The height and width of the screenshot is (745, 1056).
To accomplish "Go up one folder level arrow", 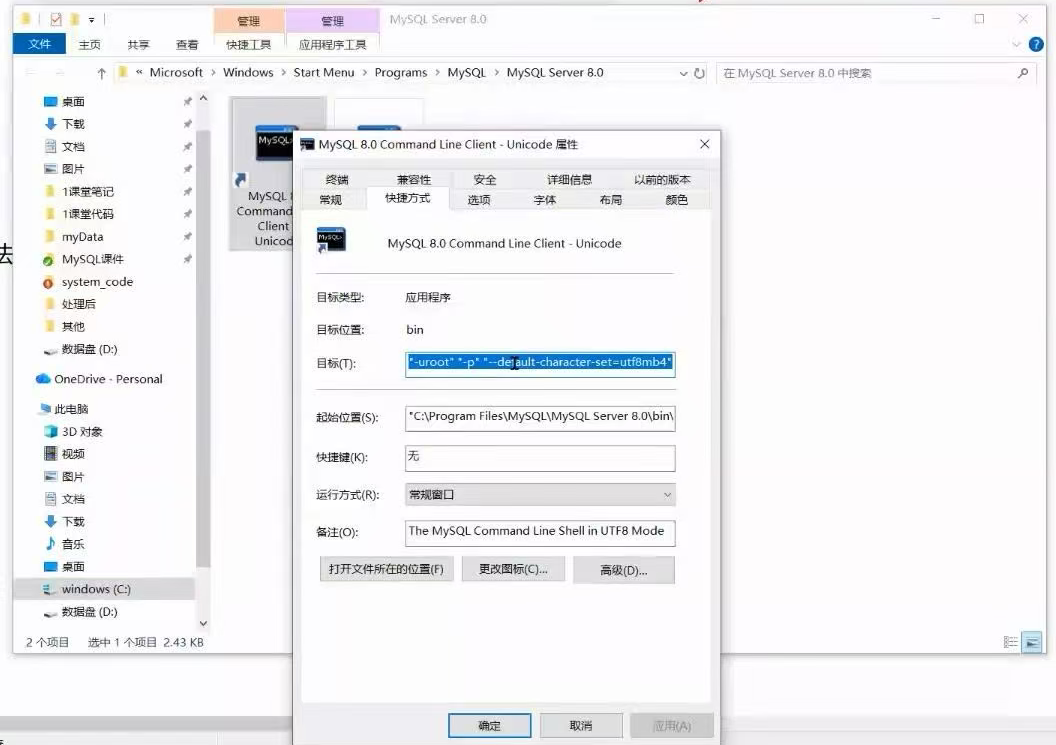I will 101,73.
